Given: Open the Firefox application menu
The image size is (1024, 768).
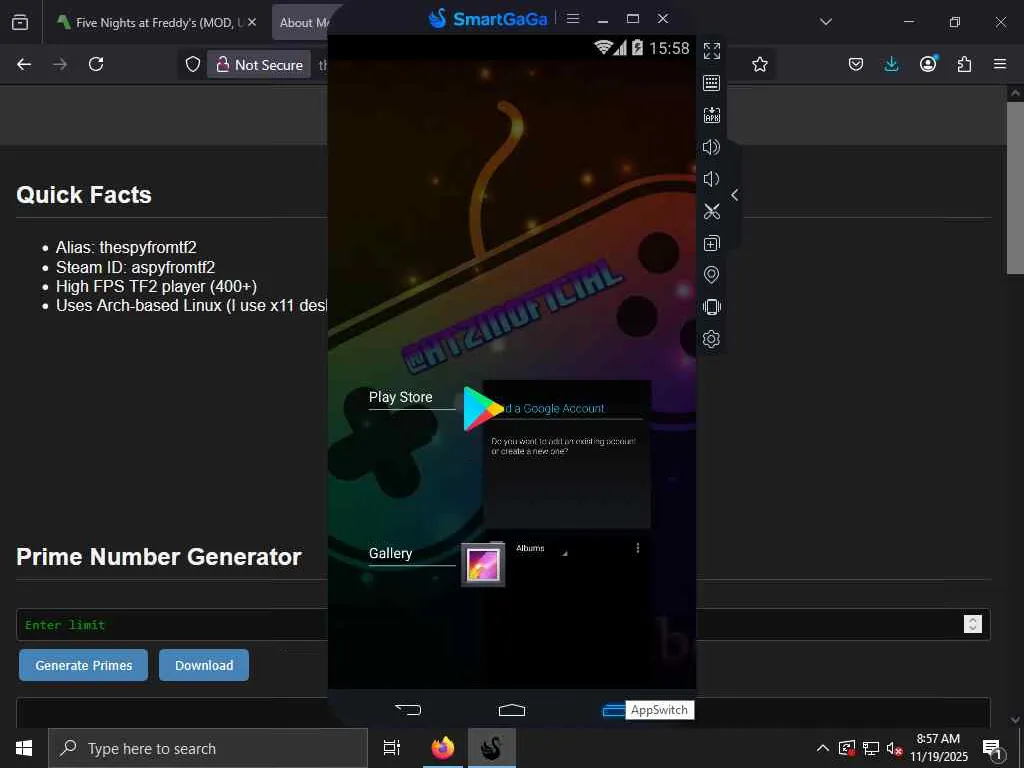Looking at the screenshot, I should coord(1000,64).
